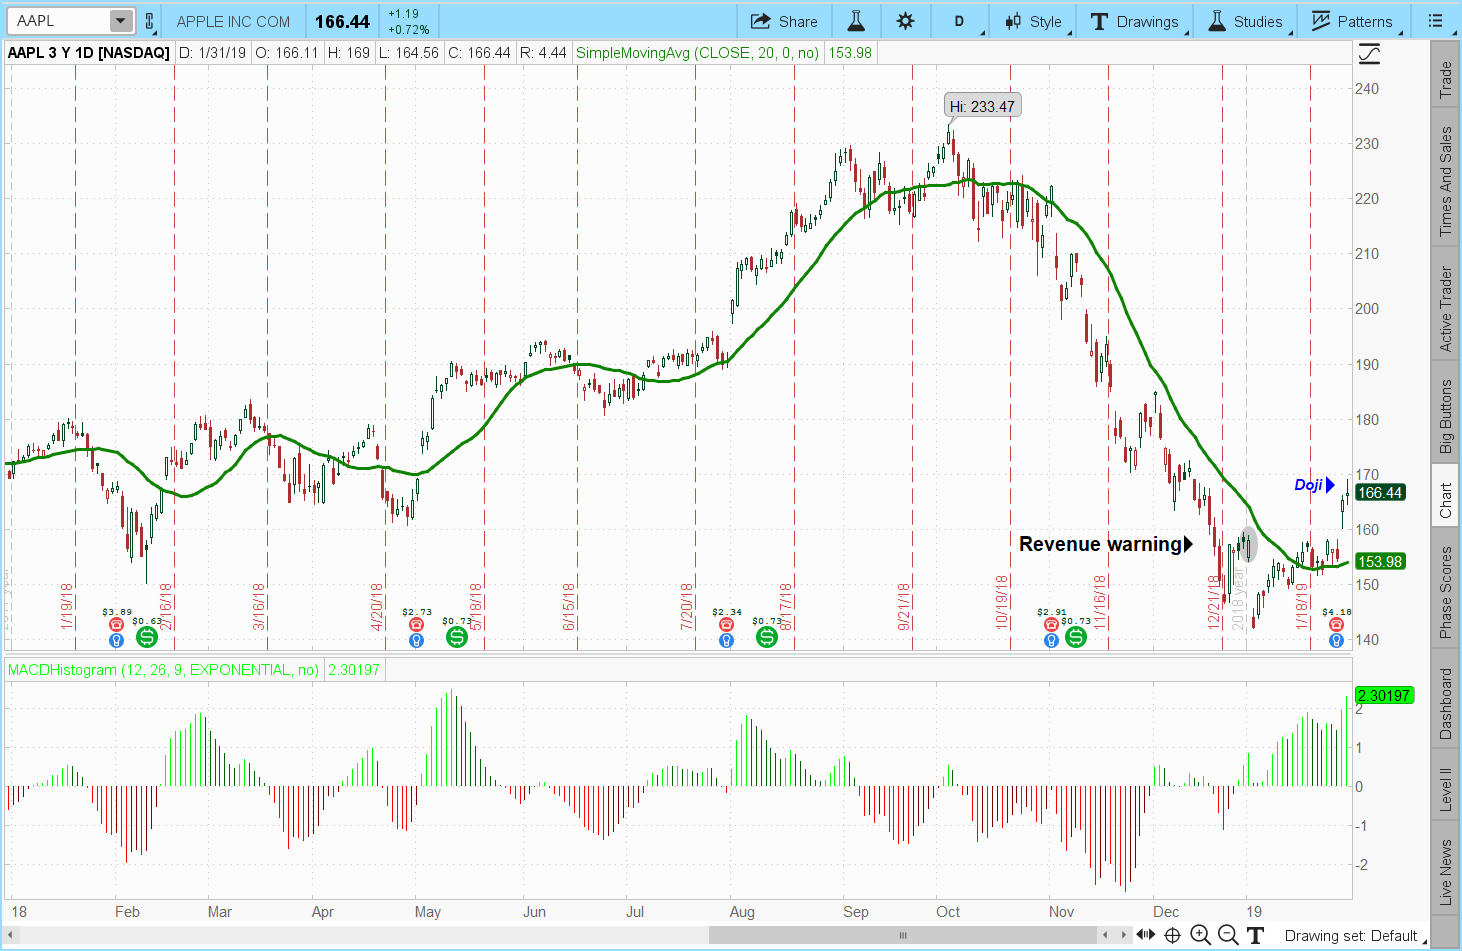This screenshot has height=951, width=1462.
Task: Click the horizontal chart scrollbar thumb
Action: [903, 936]
